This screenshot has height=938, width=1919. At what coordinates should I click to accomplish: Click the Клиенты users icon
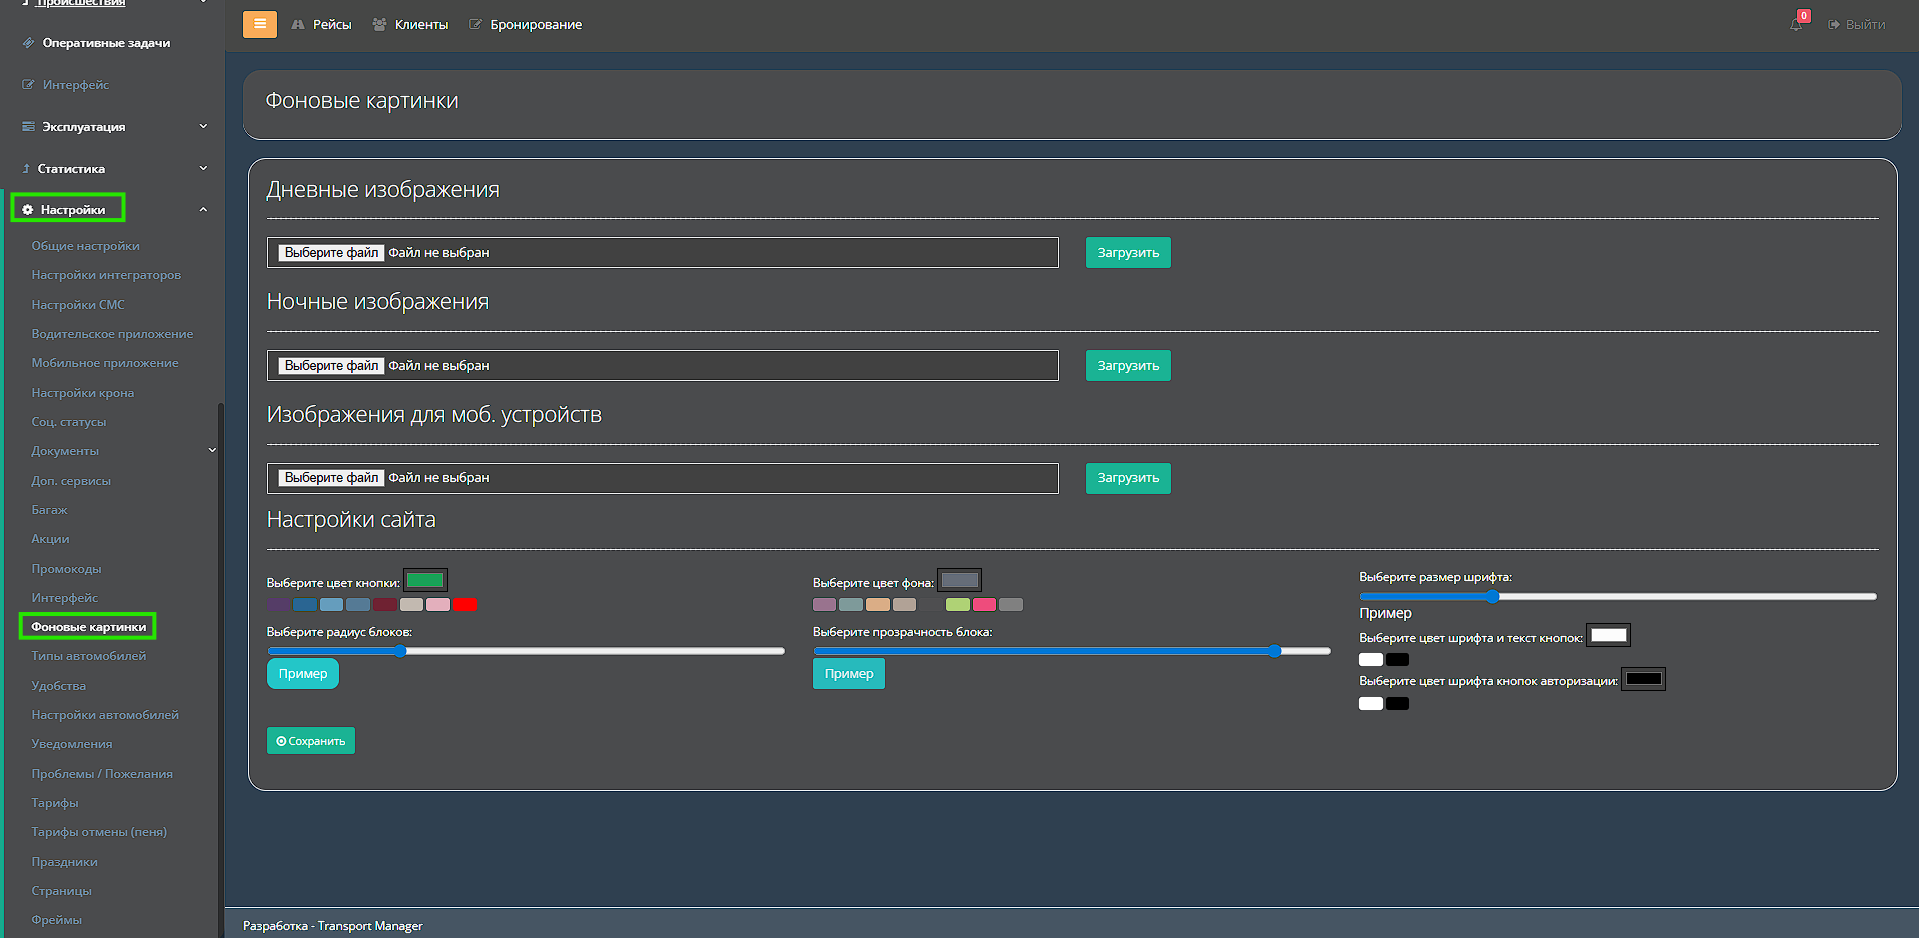pos(379,25)
